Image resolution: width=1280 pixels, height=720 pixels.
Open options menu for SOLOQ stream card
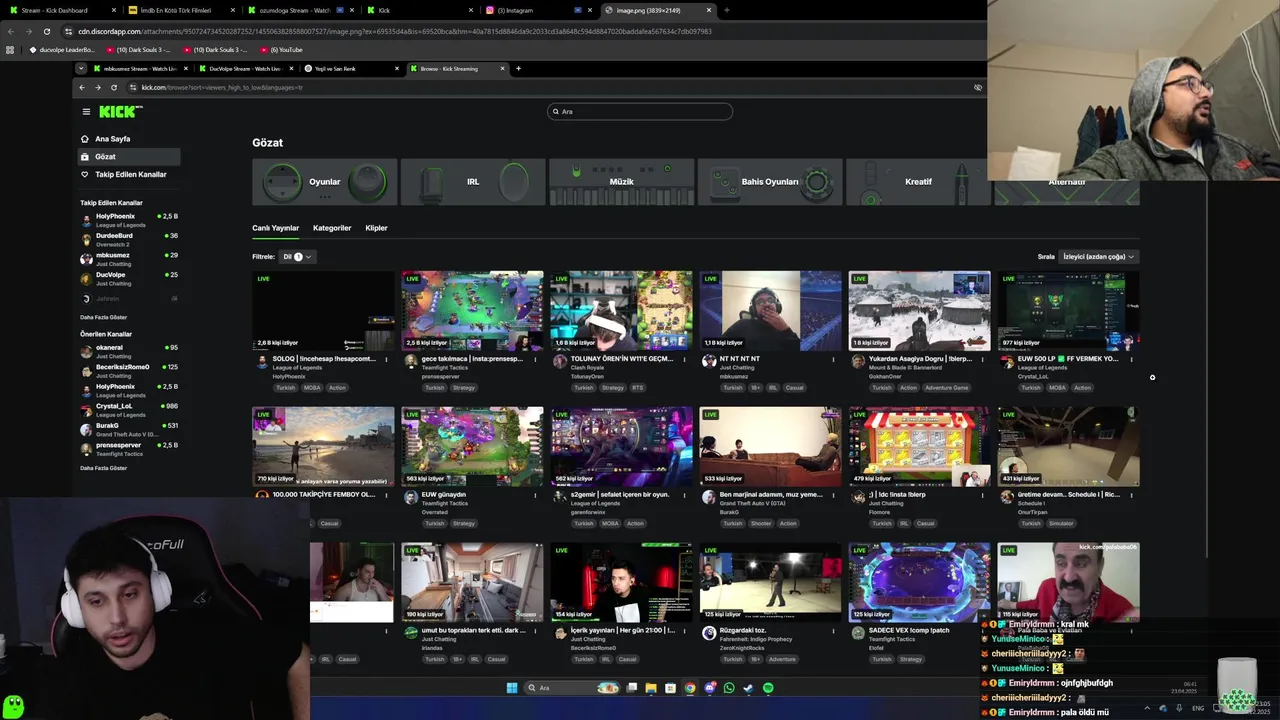click(x=386, y=359)
